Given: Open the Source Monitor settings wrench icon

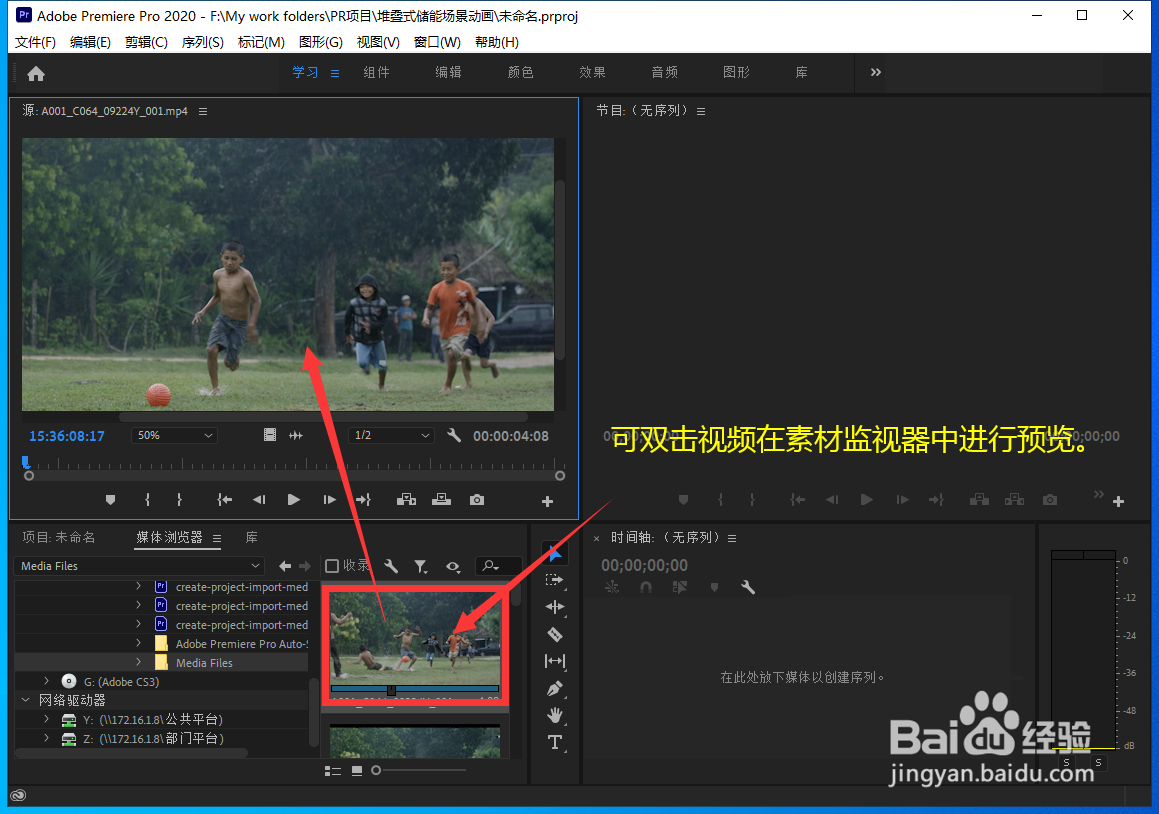Looking at the screenshot, I should tap(454, 434).
